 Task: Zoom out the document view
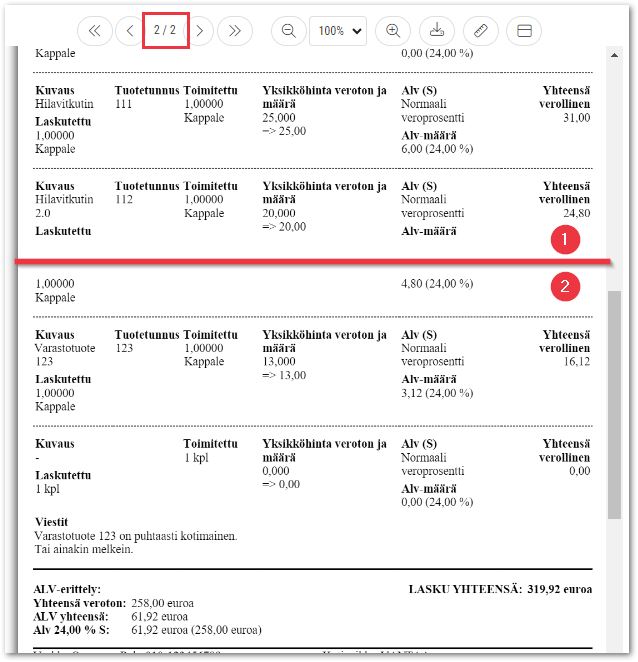click(x=288, y=31)
